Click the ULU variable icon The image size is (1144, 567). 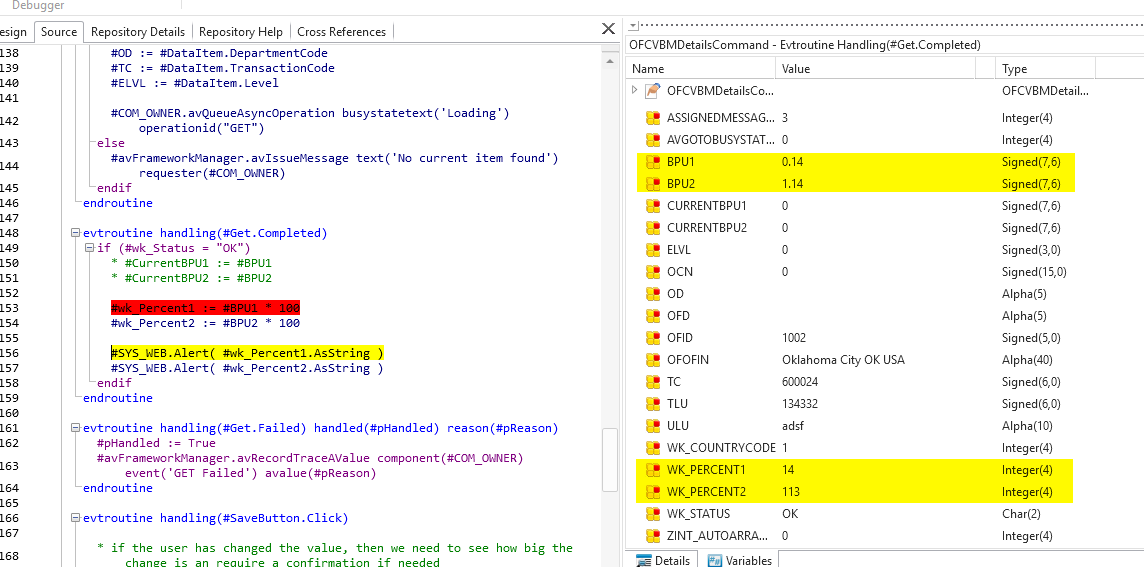(x=653, y=425)
